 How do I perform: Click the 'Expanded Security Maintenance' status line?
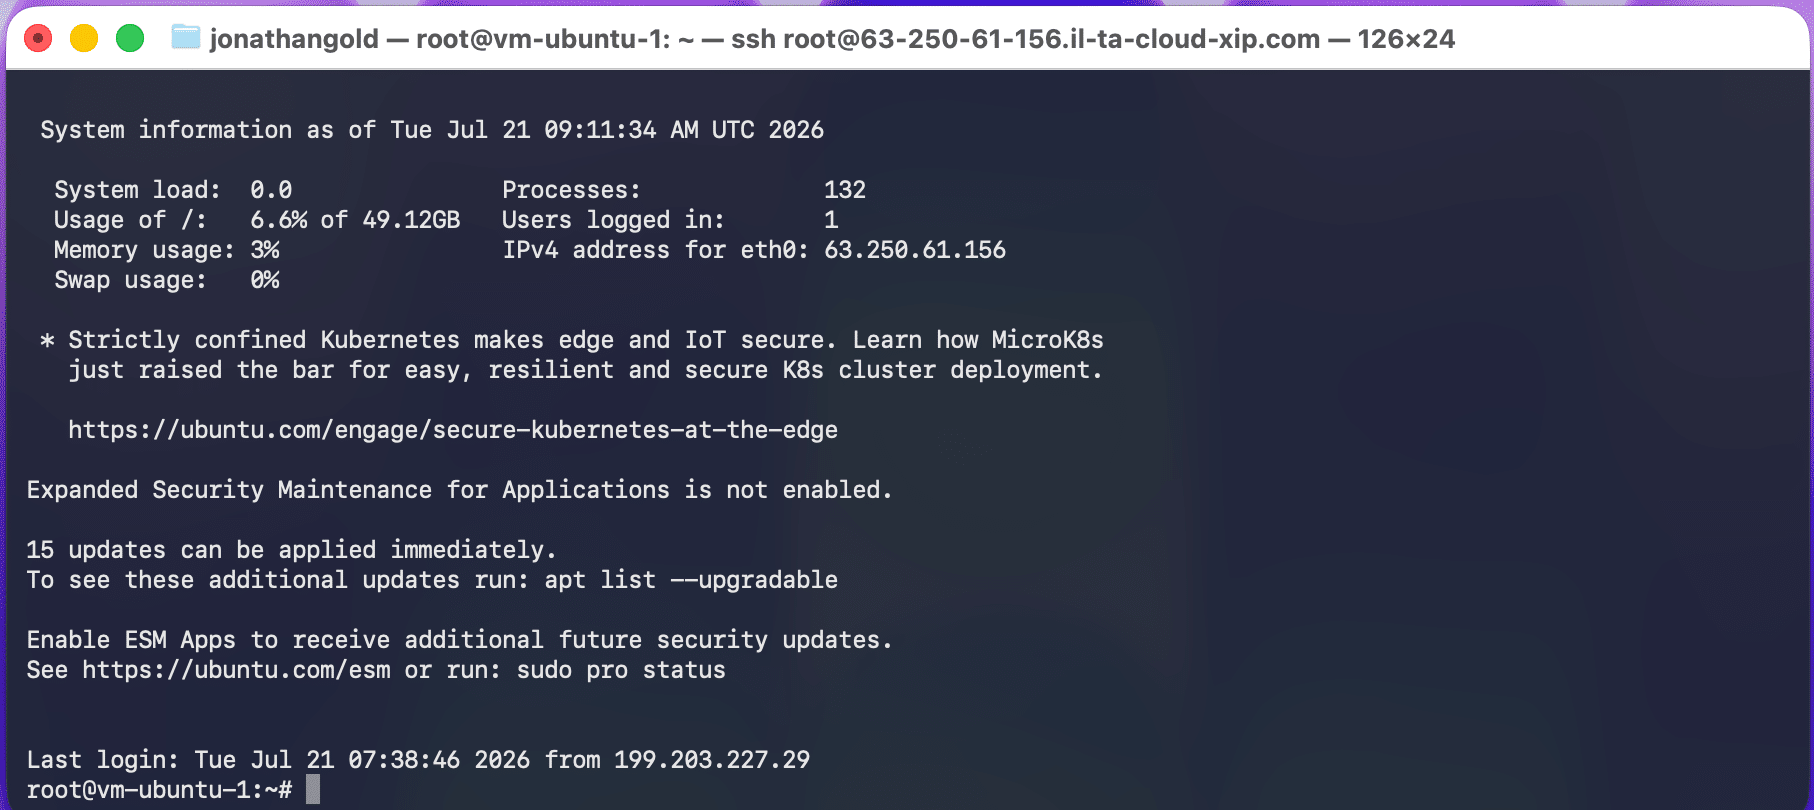(459, 490)
